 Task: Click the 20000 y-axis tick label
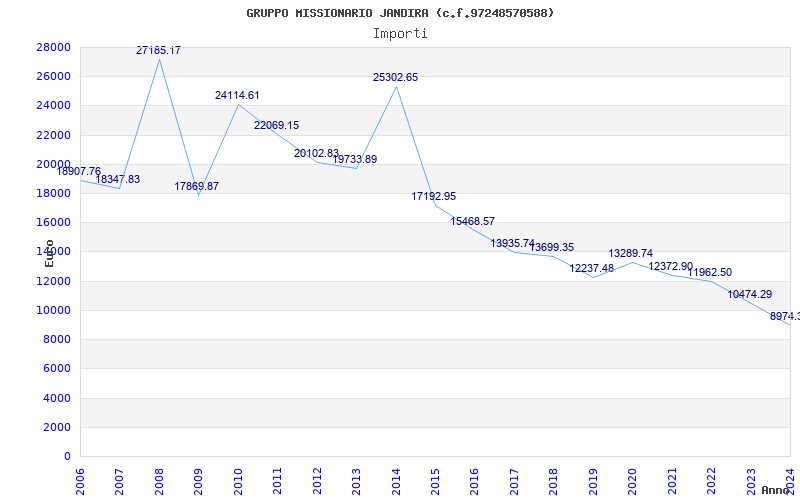pos(54,164)
